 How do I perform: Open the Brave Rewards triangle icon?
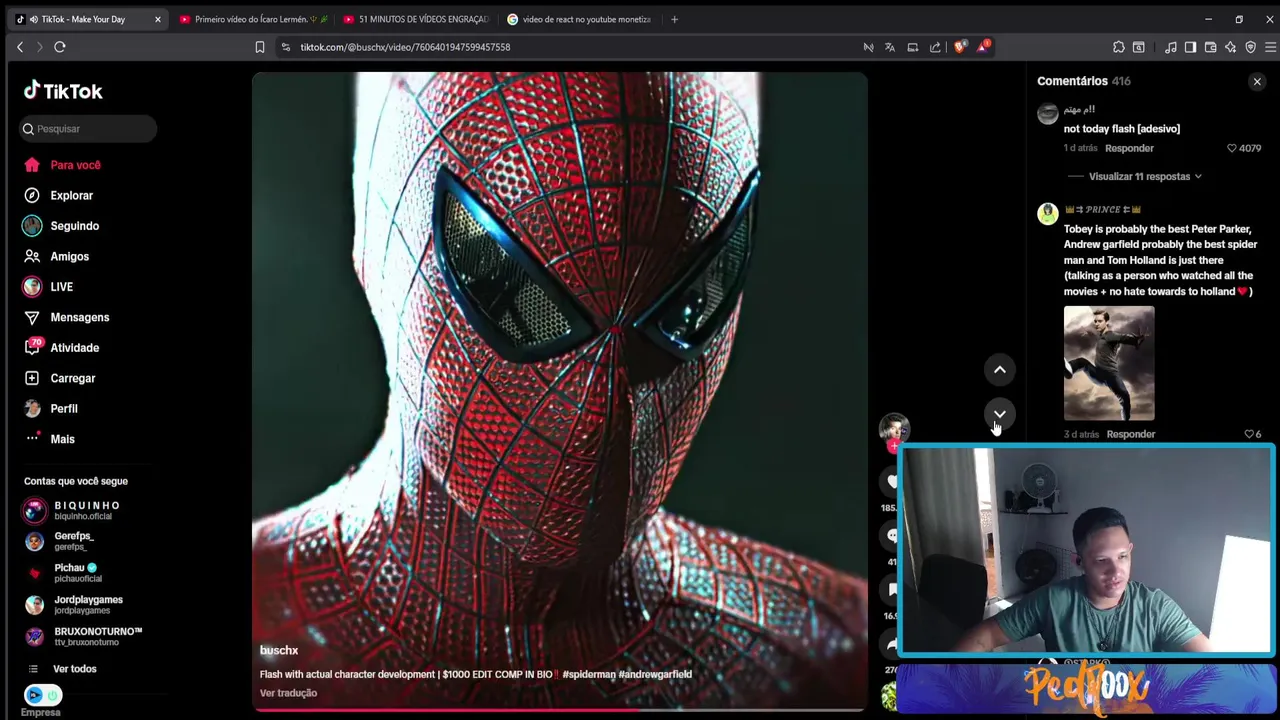(x=984, y=46)
